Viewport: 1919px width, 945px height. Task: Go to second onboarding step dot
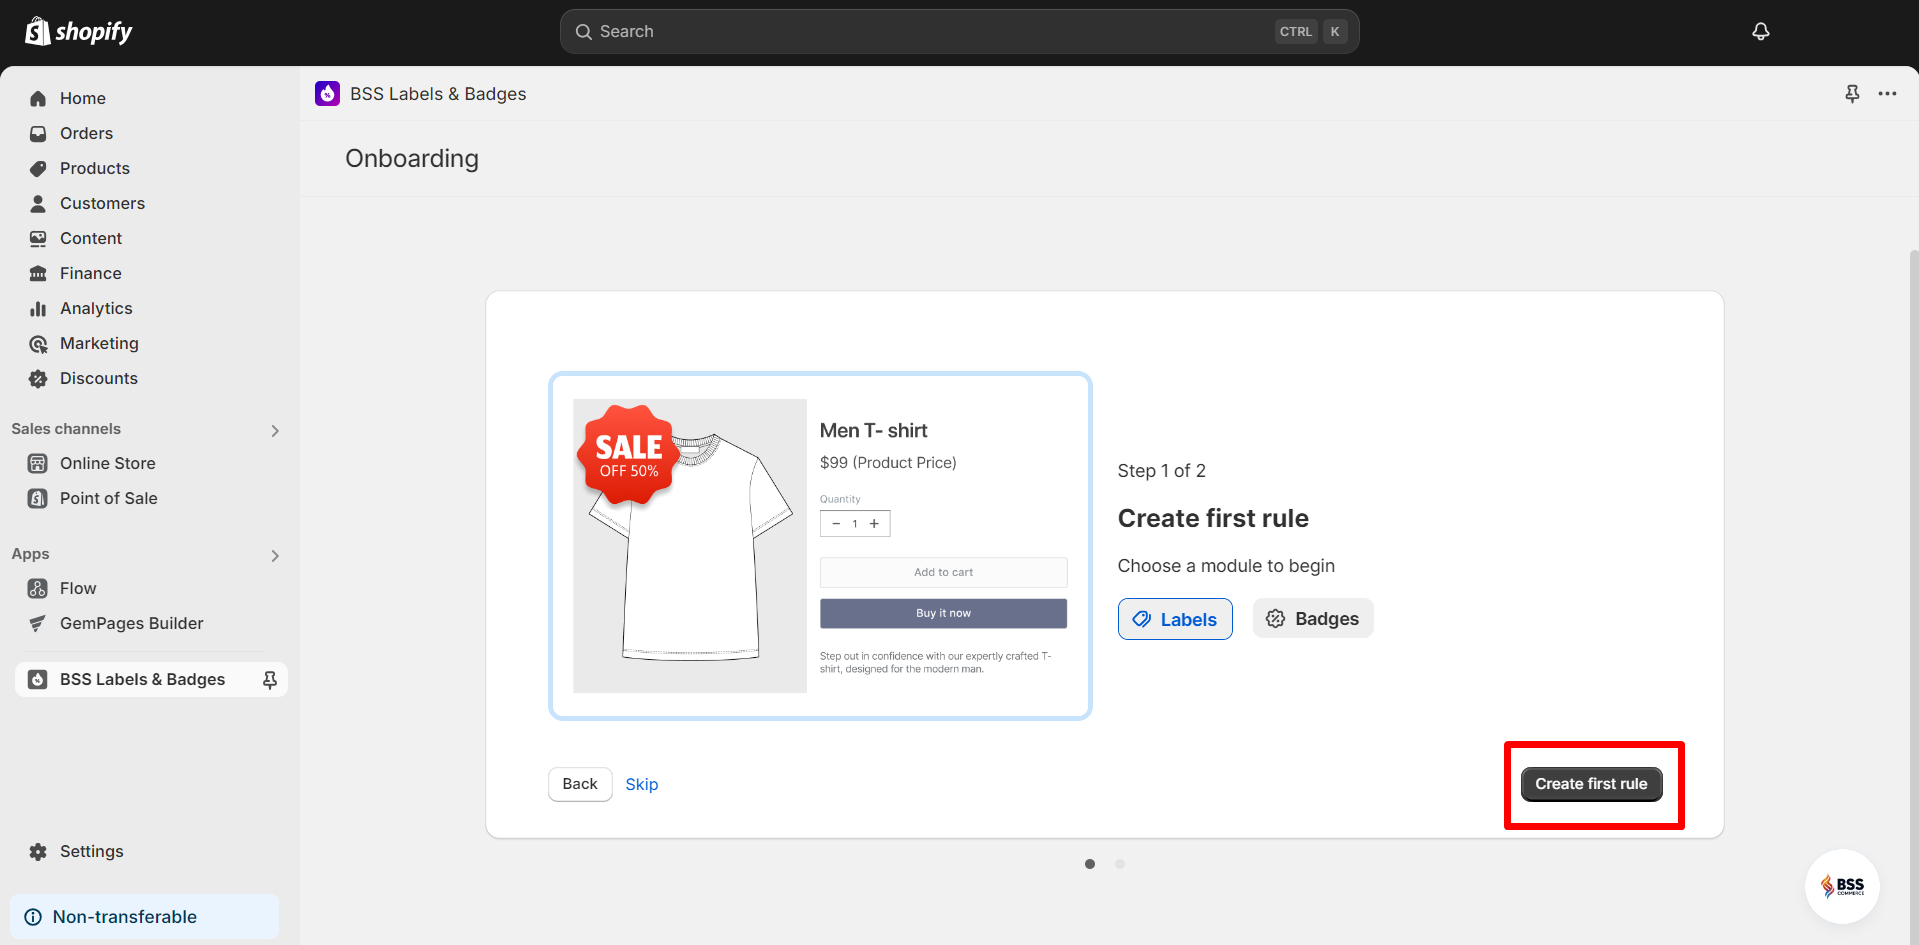(x=1120, y=864)
